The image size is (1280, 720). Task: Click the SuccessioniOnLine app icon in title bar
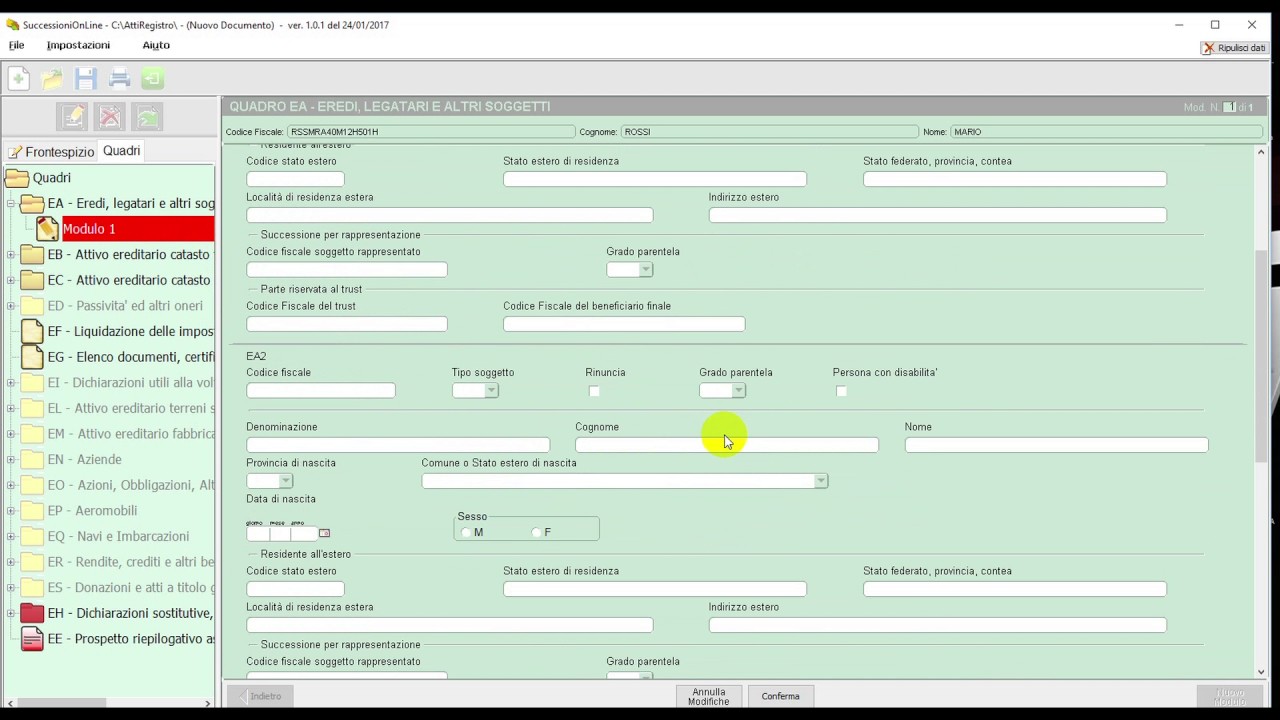(x=12, y=25)
